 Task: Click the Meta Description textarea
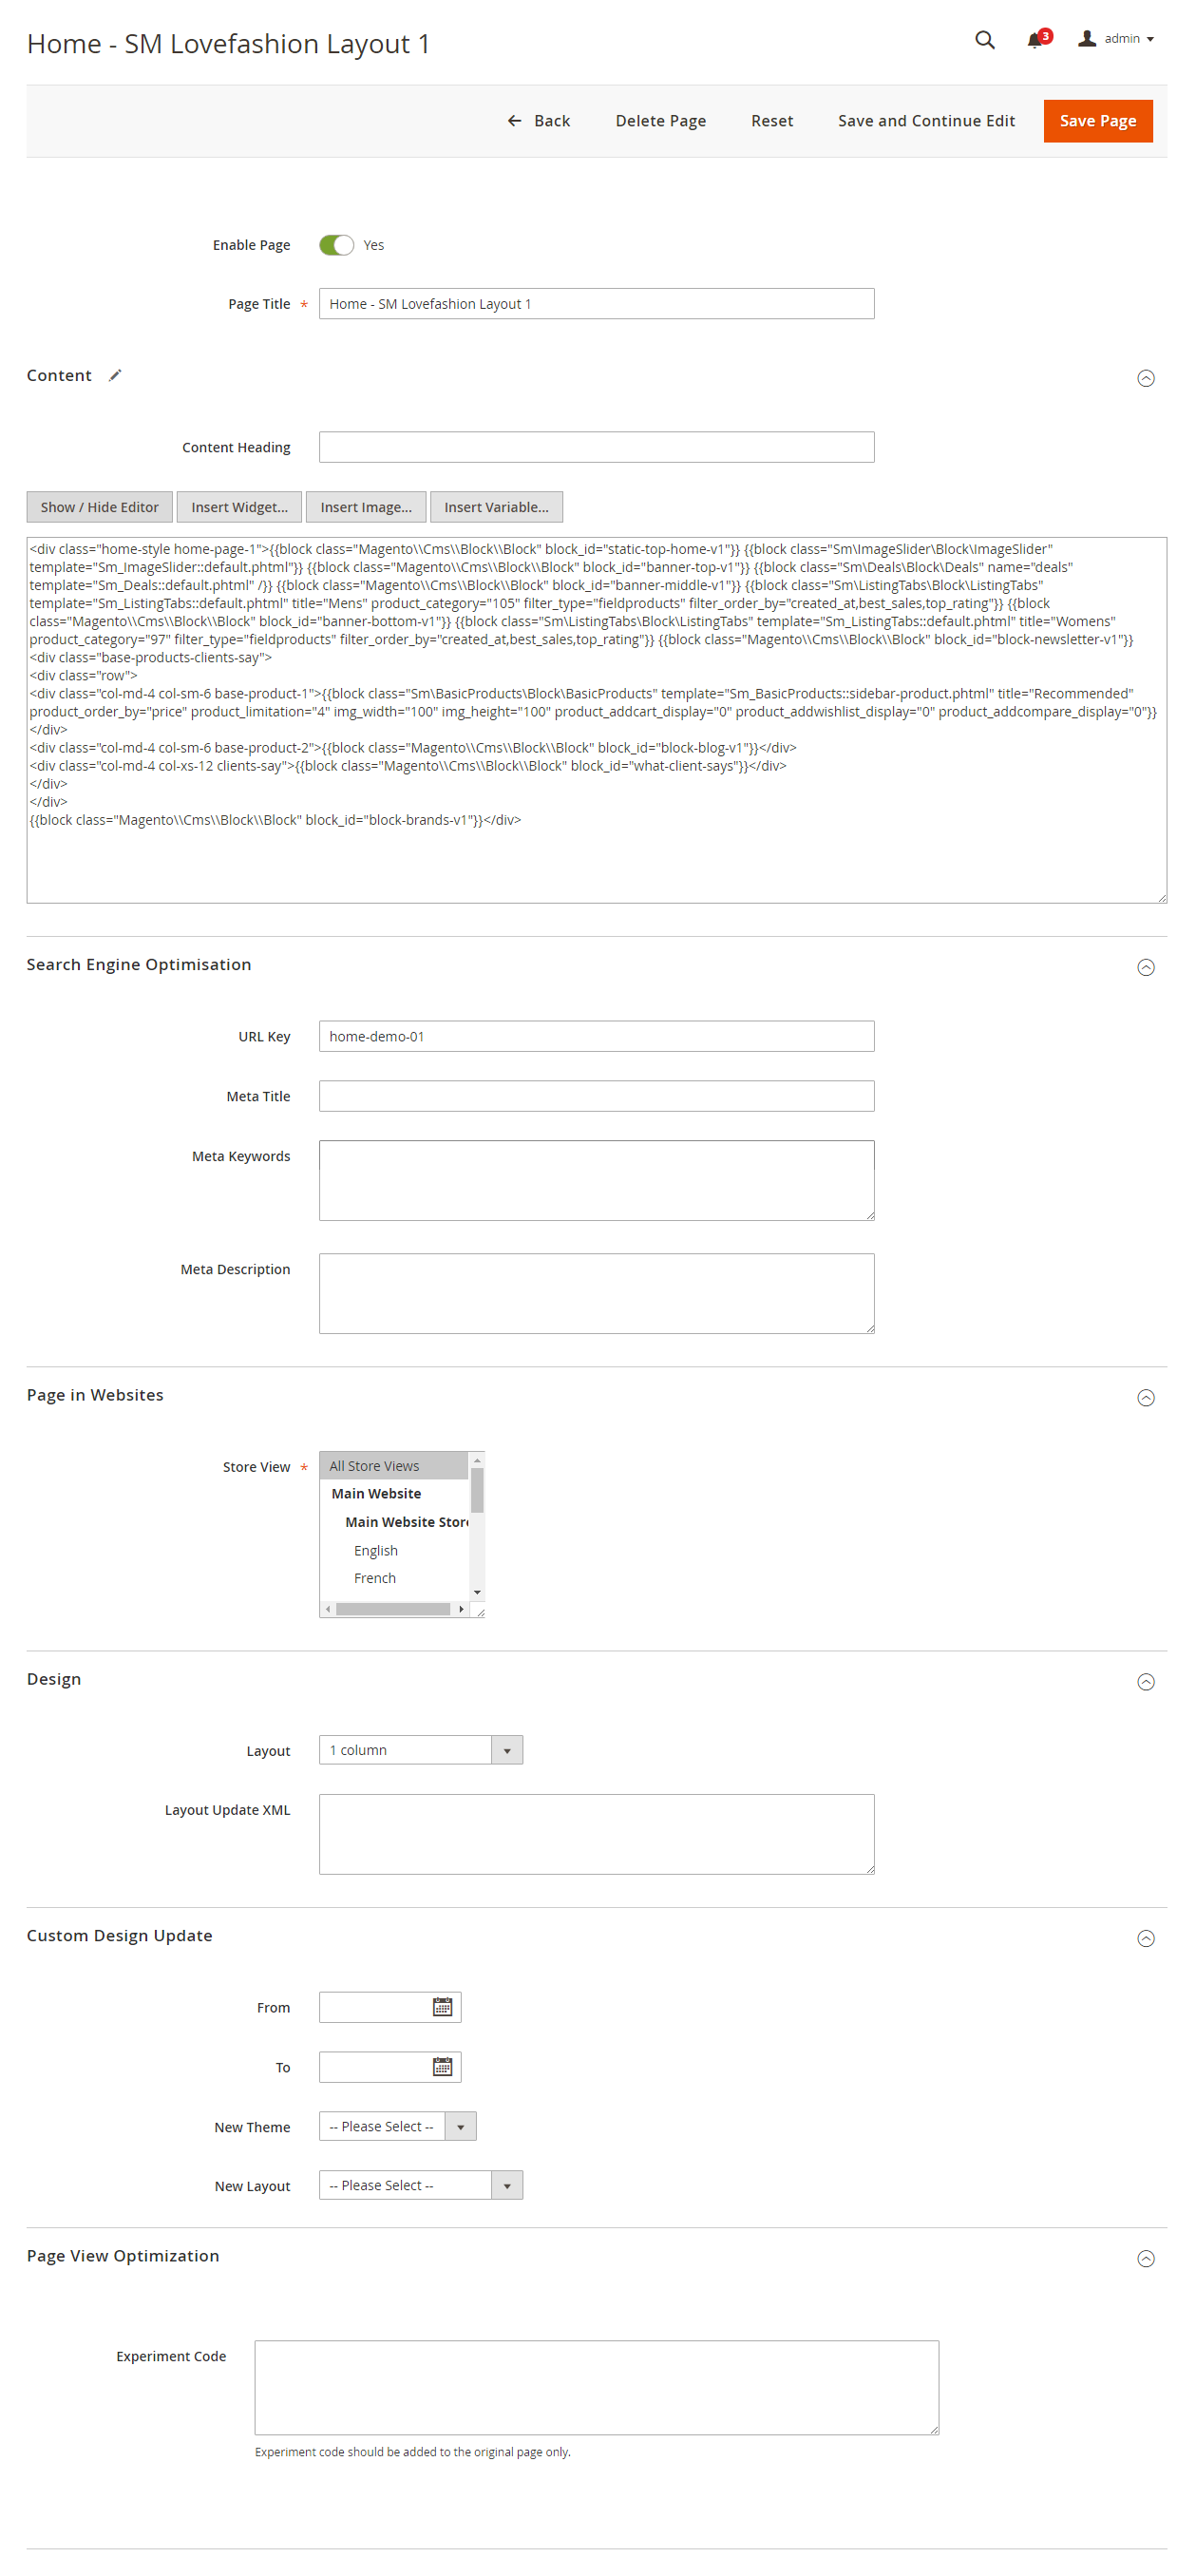[x=596, y=1293]
